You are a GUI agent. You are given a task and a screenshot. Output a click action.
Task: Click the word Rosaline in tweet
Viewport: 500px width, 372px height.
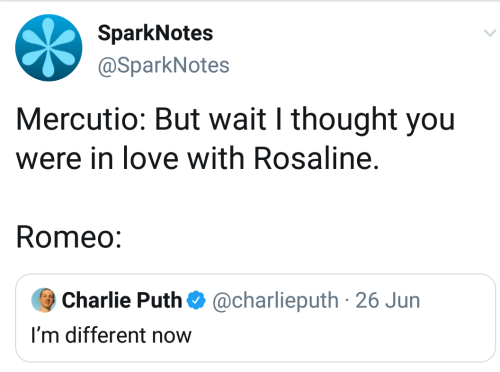316,158
